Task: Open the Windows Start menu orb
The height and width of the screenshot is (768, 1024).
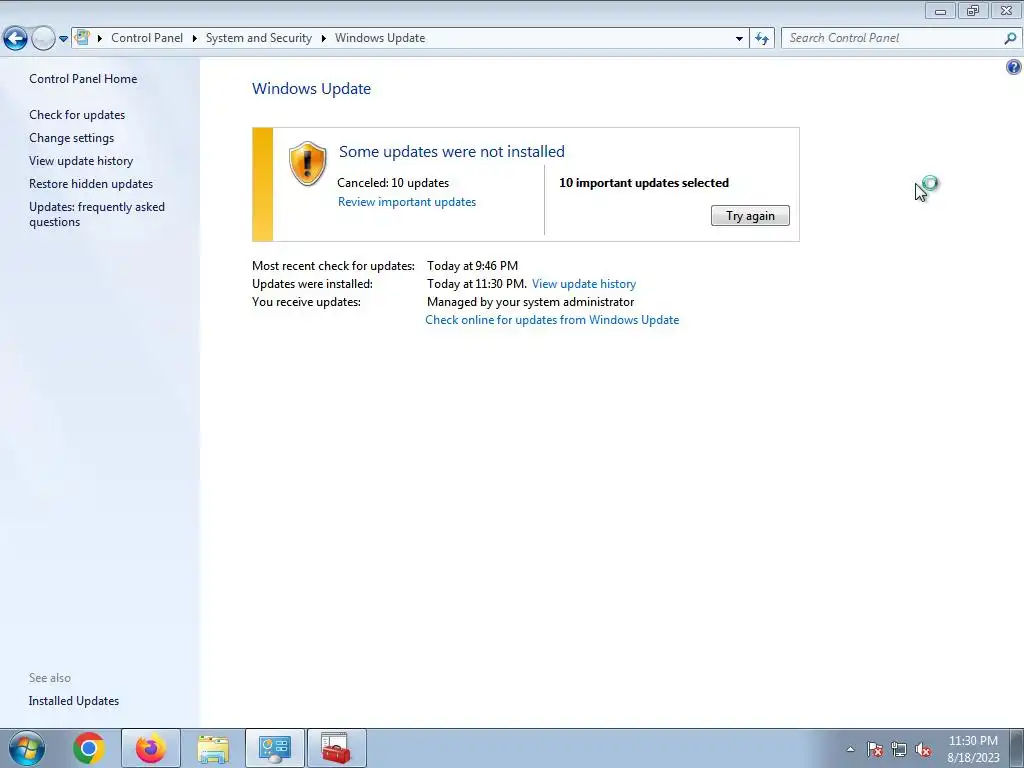Action: click(27, 748)
